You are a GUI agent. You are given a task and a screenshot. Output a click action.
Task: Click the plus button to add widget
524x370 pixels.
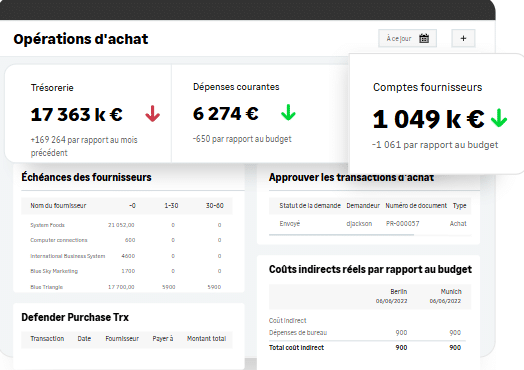pyautogui.click(x=463, y=38)
